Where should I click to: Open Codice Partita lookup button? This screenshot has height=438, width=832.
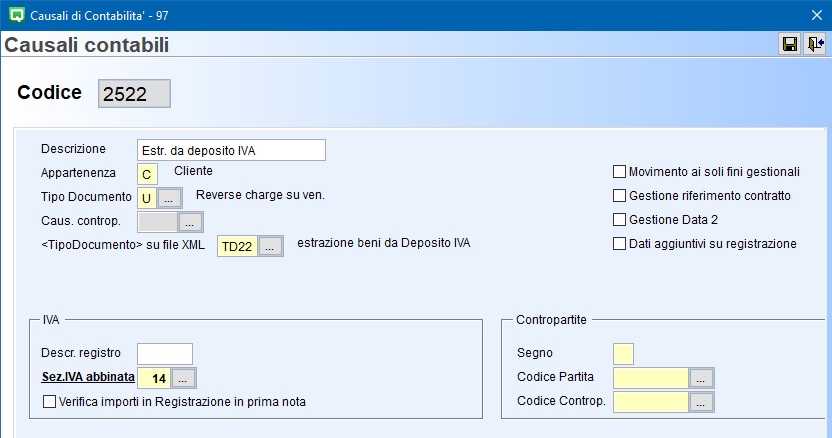tap(702, 378)
